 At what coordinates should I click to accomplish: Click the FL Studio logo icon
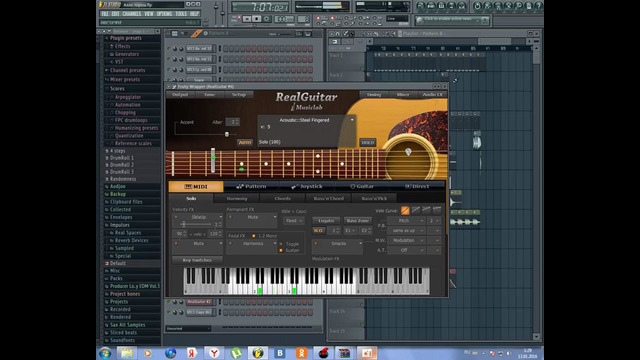click(101, 4)
